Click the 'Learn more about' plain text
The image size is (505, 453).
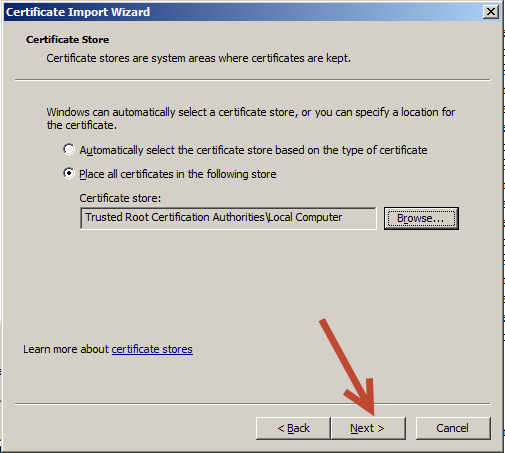click(66, 349)
